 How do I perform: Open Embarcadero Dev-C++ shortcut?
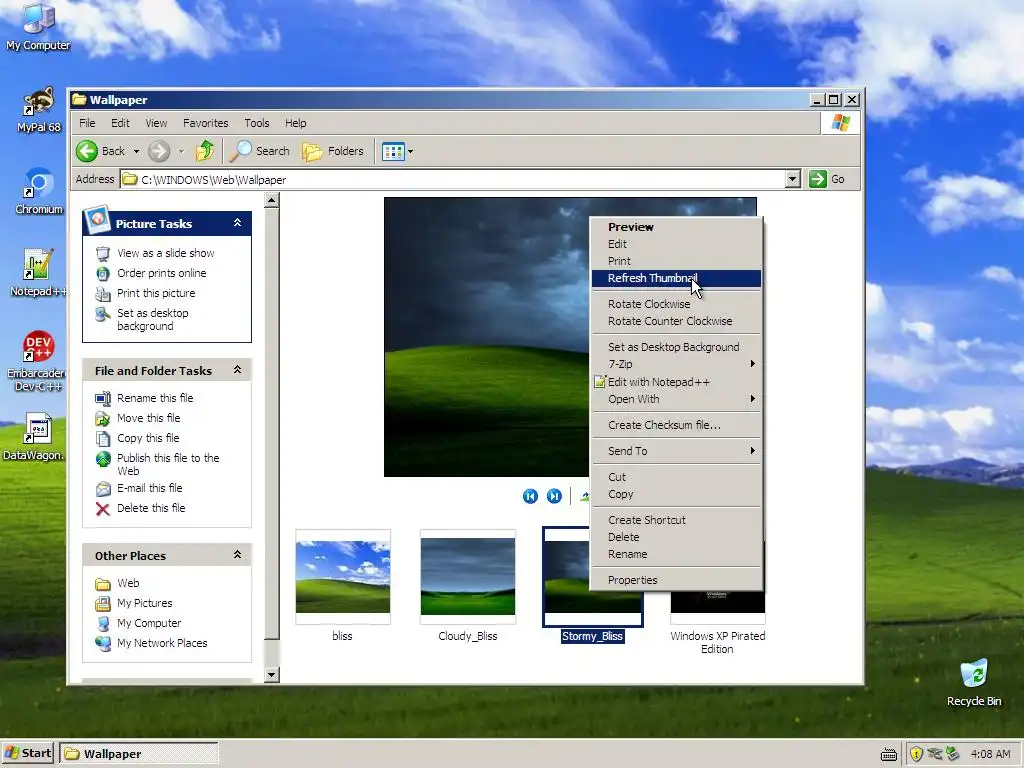tap(38, 361)
